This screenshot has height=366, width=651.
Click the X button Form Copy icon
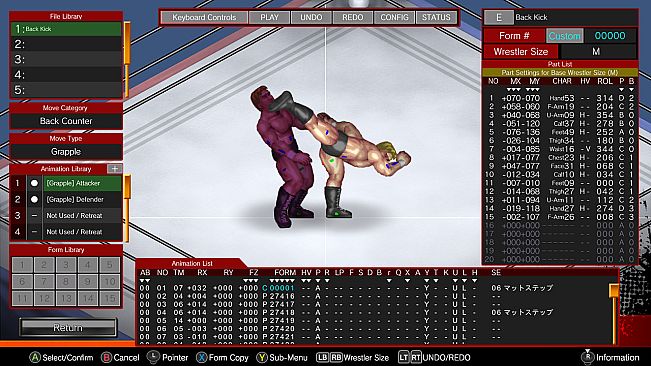pos(201,357)
